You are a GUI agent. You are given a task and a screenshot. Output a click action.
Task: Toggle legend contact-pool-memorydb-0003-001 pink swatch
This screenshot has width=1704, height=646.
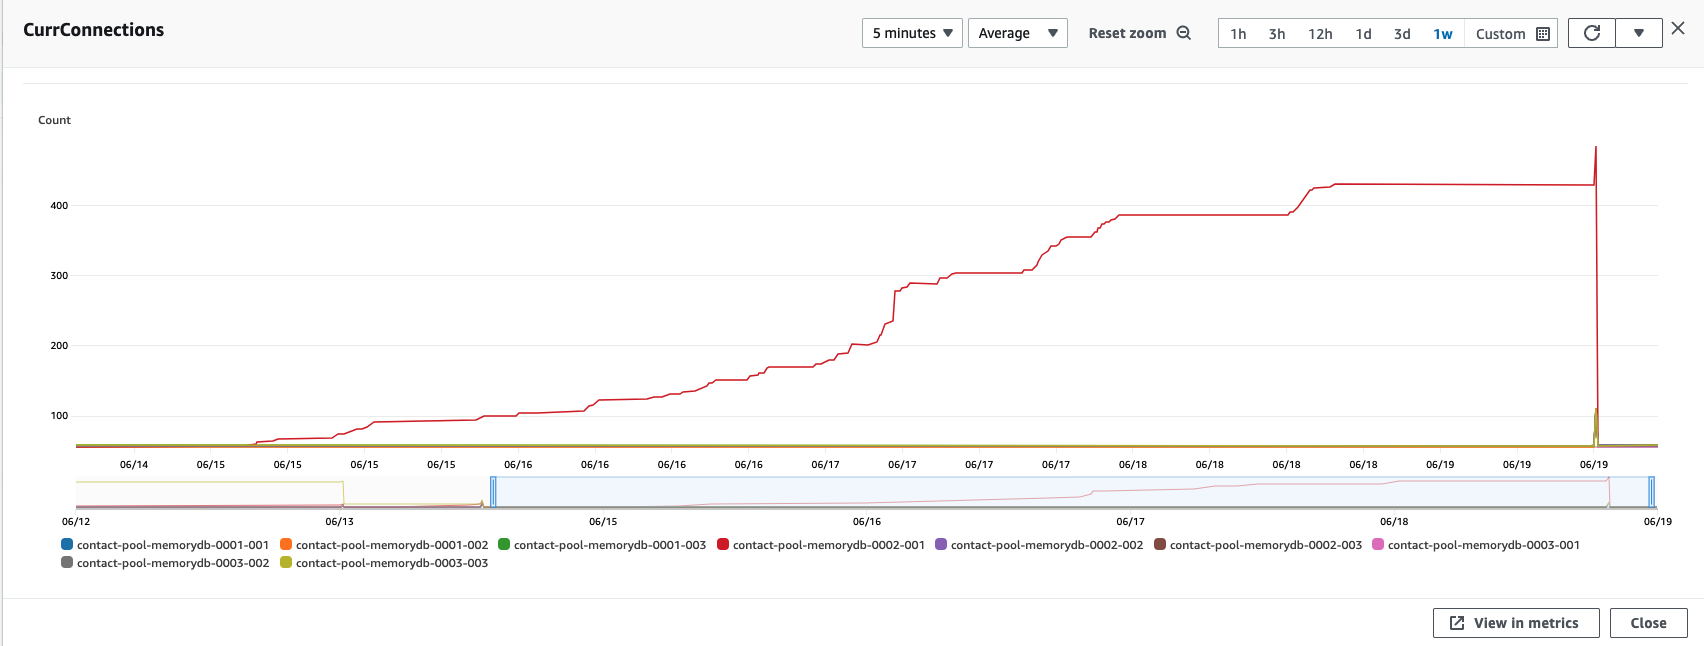(x=1378, y=544)
